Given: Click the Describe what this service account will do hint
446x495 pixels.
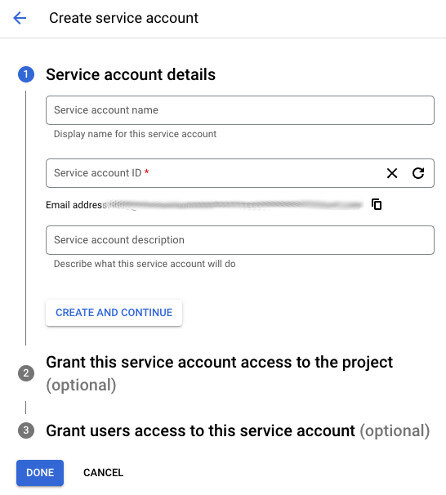Looking at the screenshot, I should point(145,264).
